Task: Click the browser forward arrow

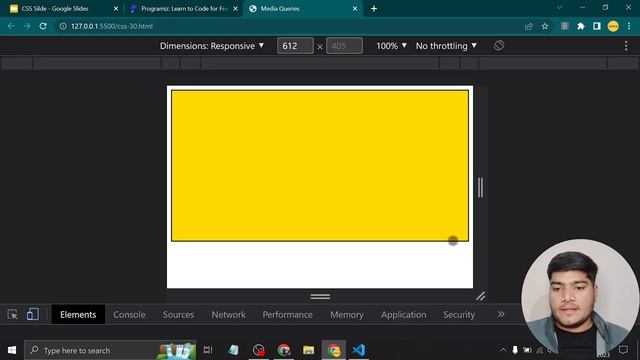Action: [27, 26]
